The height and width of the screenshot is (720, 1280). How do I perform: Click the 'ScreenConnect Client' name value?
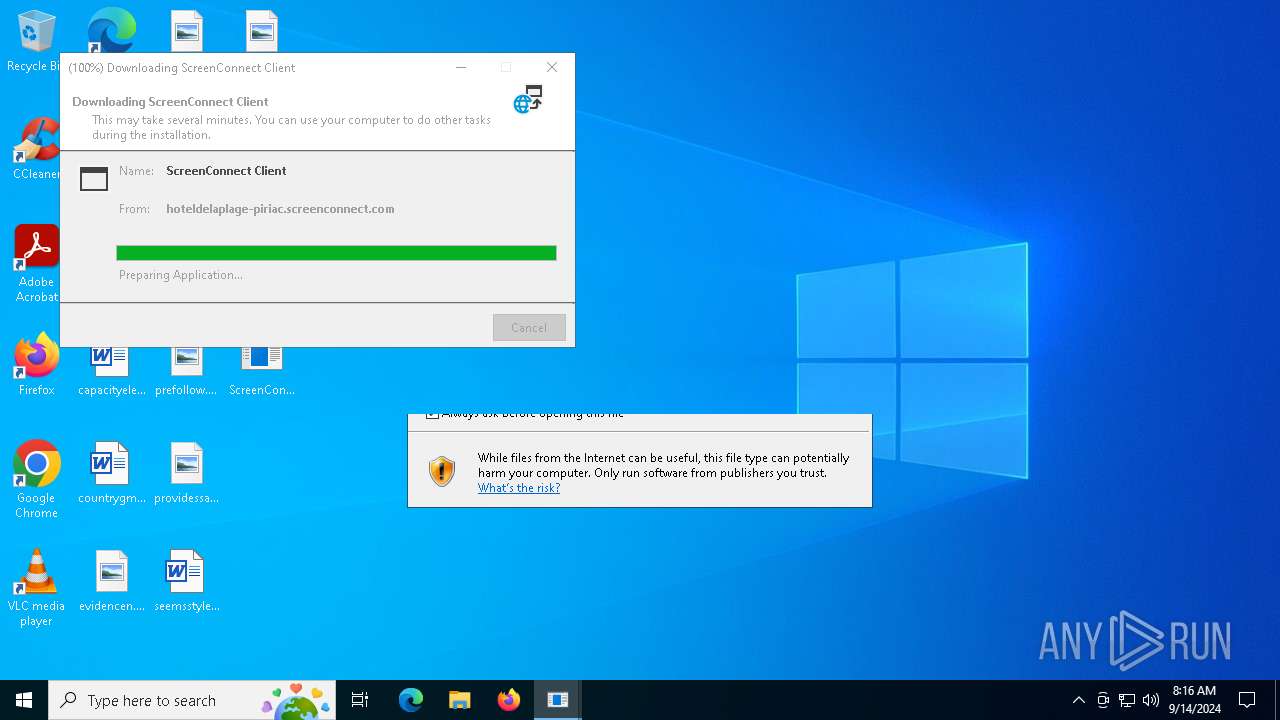tap(226, 171)
